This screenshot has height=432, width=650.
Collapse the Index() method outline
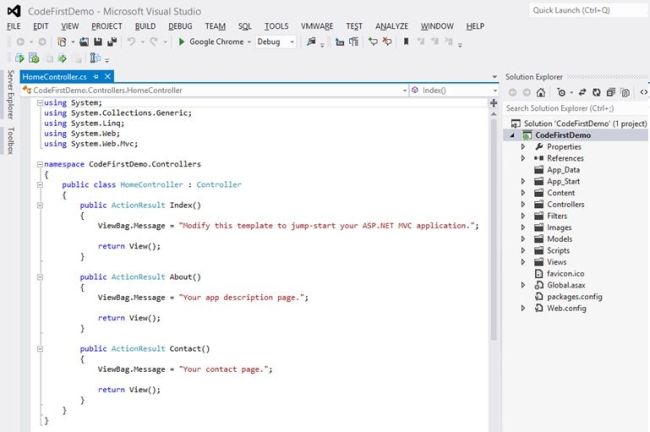tap(40, 205)
